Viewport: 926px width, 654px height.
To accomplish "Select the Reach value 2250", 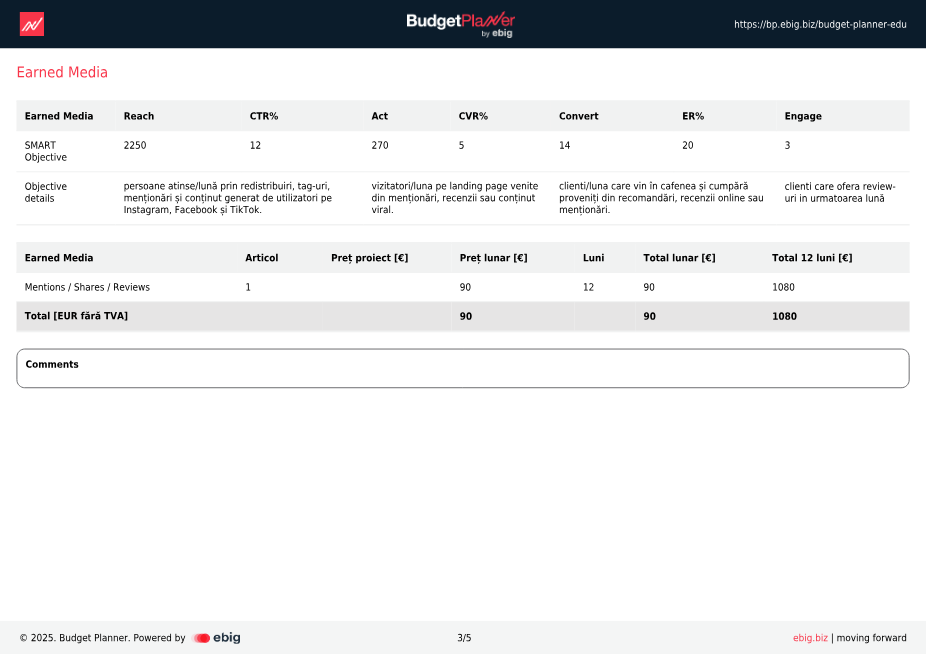I will click(x=135, y=145).
